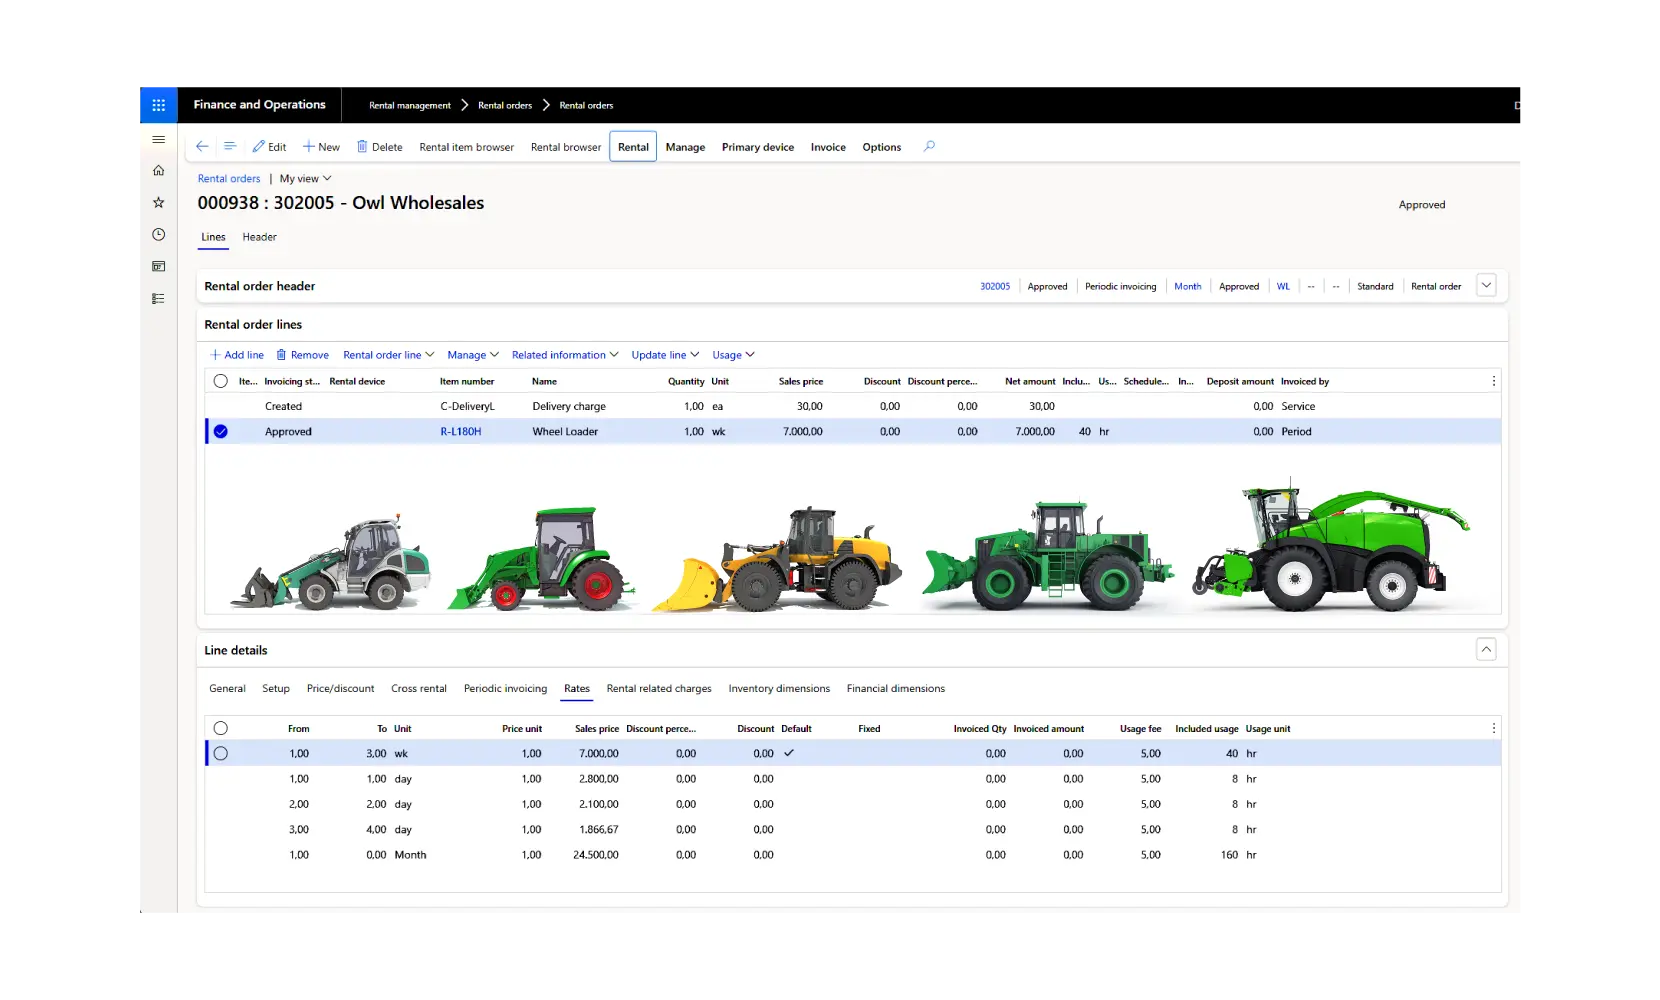The width and height of the screenshot is (1660, 1000).
Task: Open Related information dropdown
Action: 565,355
